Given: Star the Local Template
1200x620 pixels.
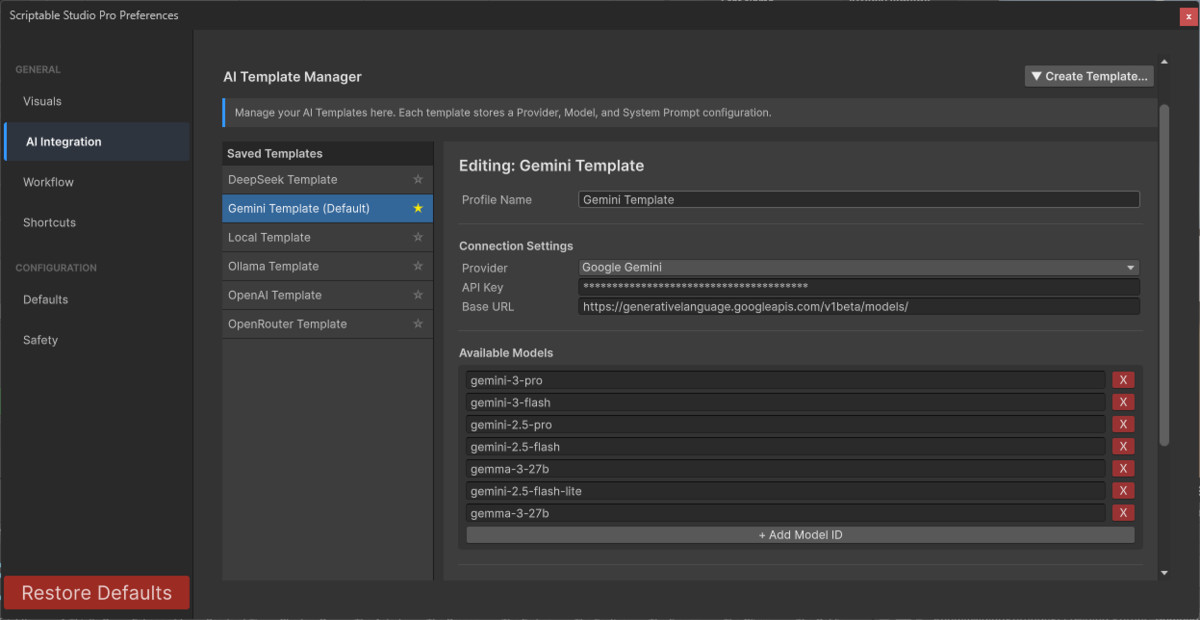Looking at the screenshot, I should pyautogui.click(x=419, y=237).
